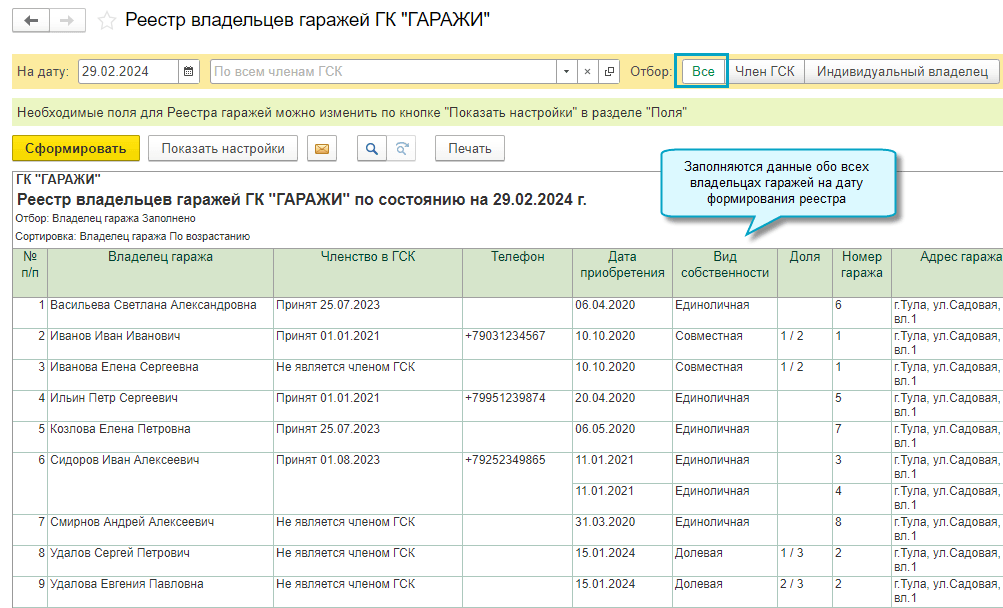Select the "Владелец гаража" column header
1003x608 pixels.
click(x=160, y=257)
